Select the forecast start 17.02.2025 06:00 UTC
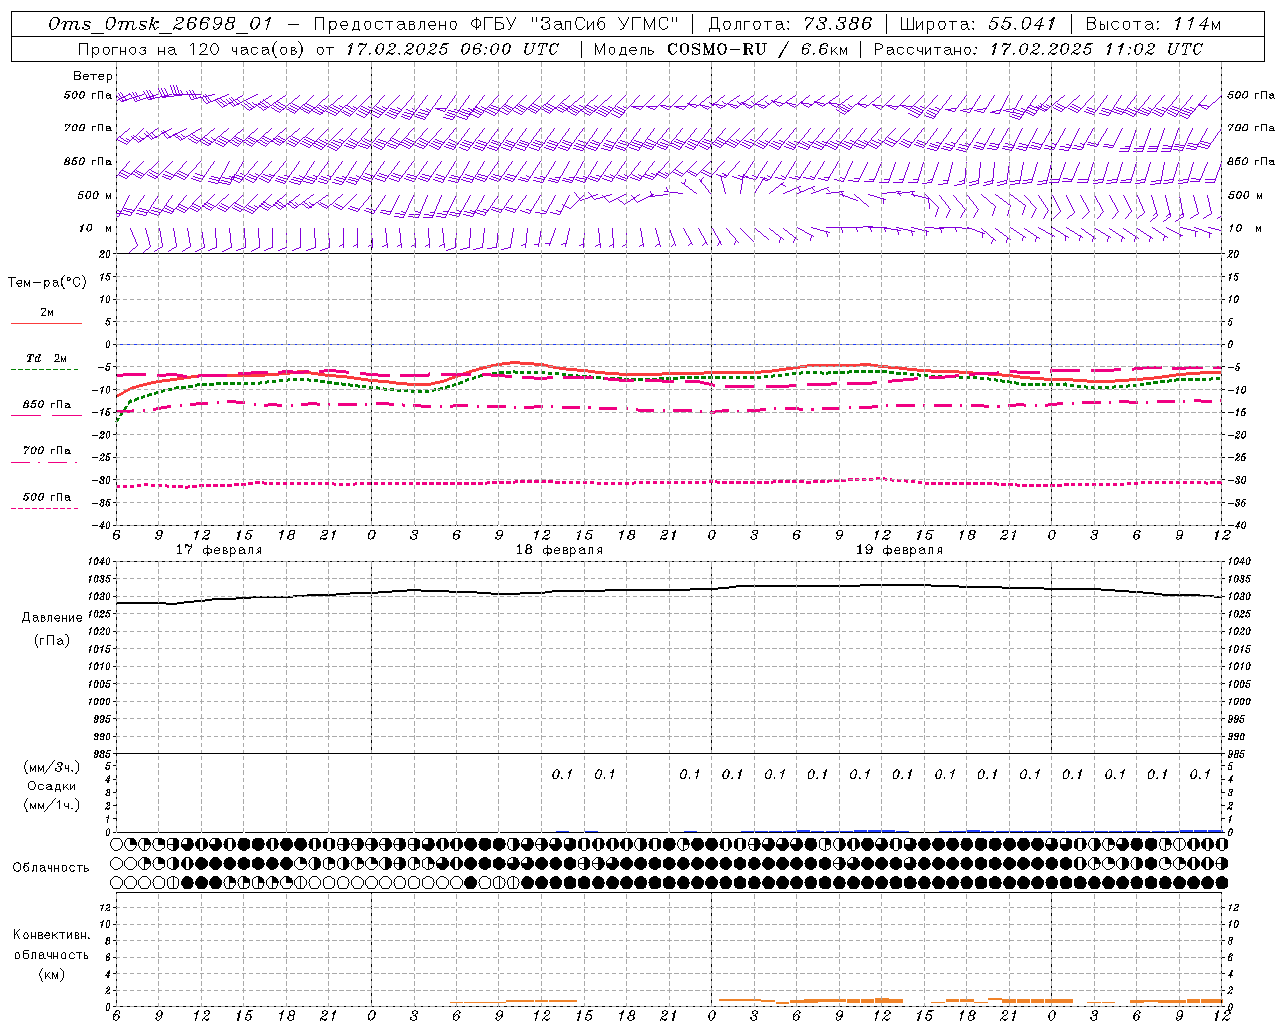Viewport: 1280px width, 1024px height. 453,49
